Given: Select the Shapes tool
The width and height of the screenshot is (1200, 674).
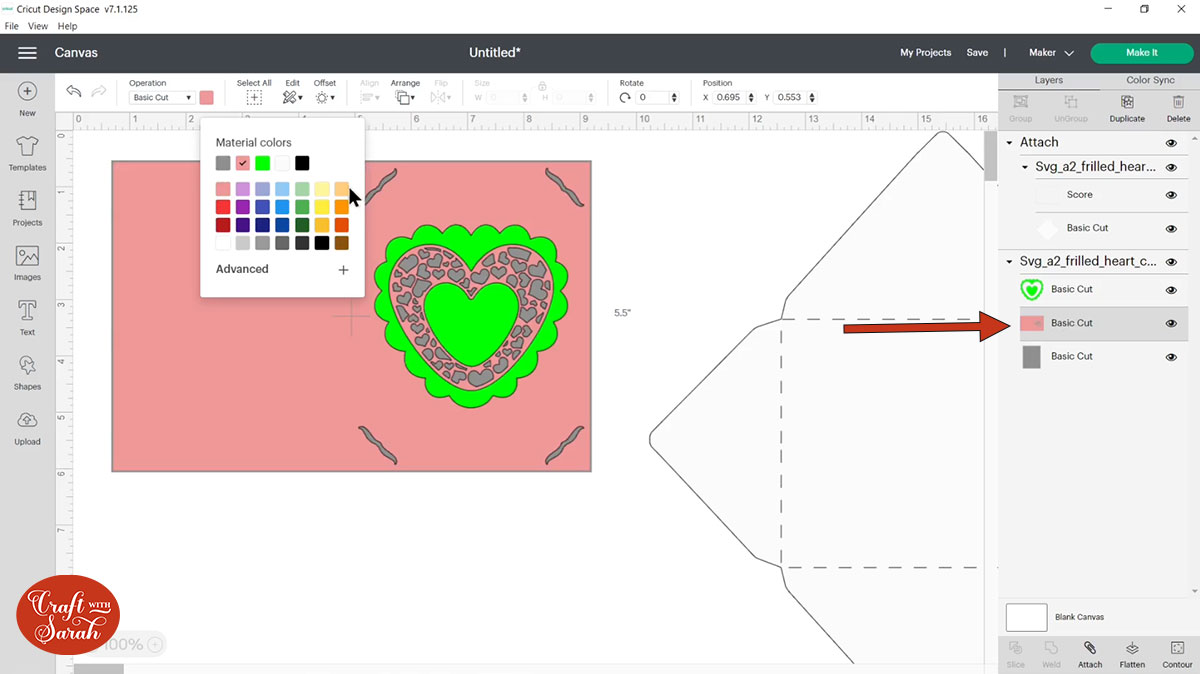Looking at the screenshot, I should coord(27,370).
